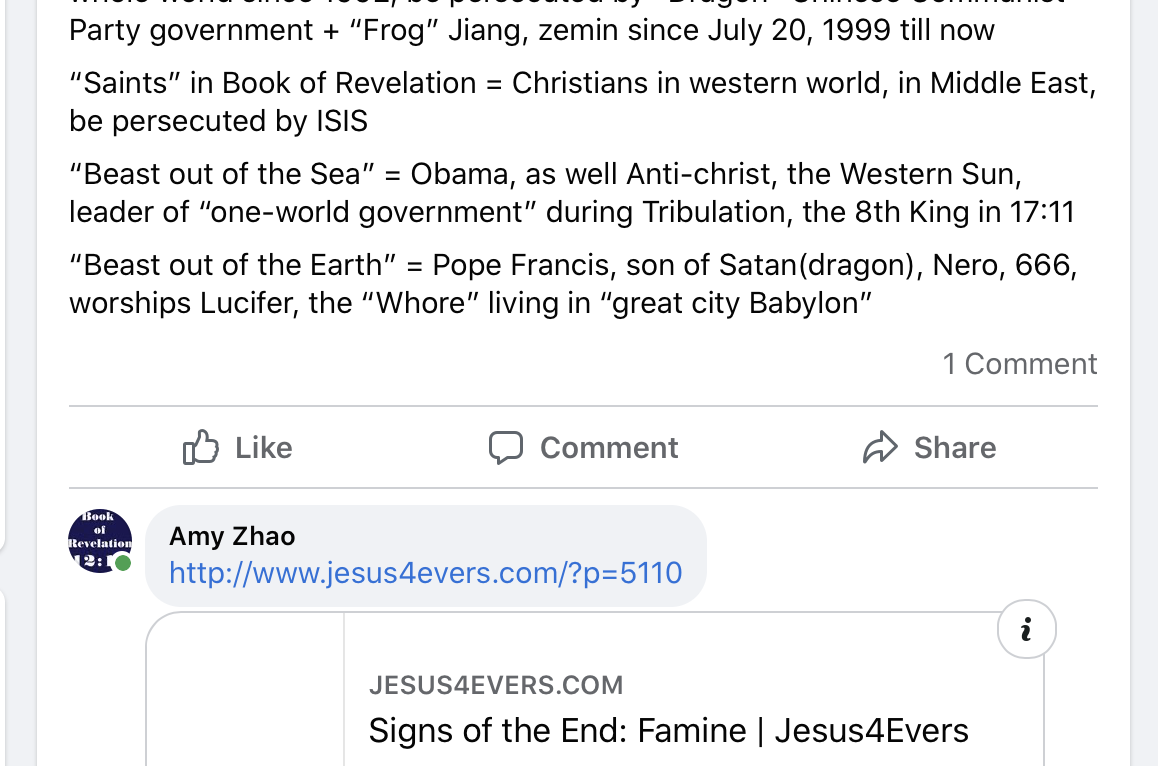This screenshot has width=1158, height=766.
Task: Follow the jesus4evers.com/?p=5110 URL
Action: click(x=425, y=573)
